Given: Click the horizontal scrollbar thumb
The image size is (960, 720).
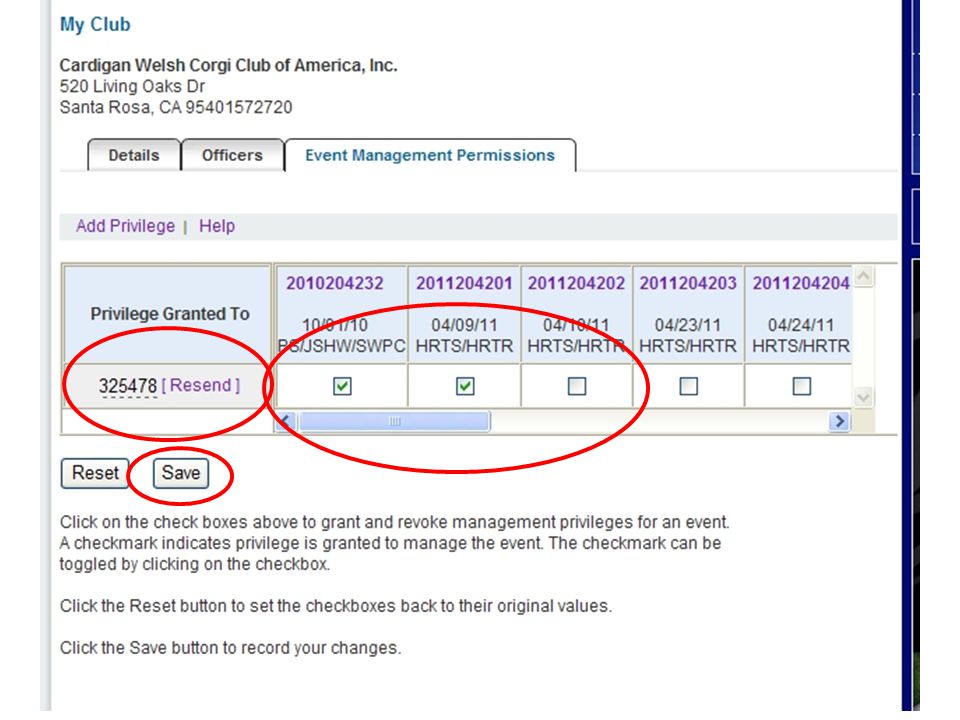Looking at the screenshot, I should pos(394,421).
